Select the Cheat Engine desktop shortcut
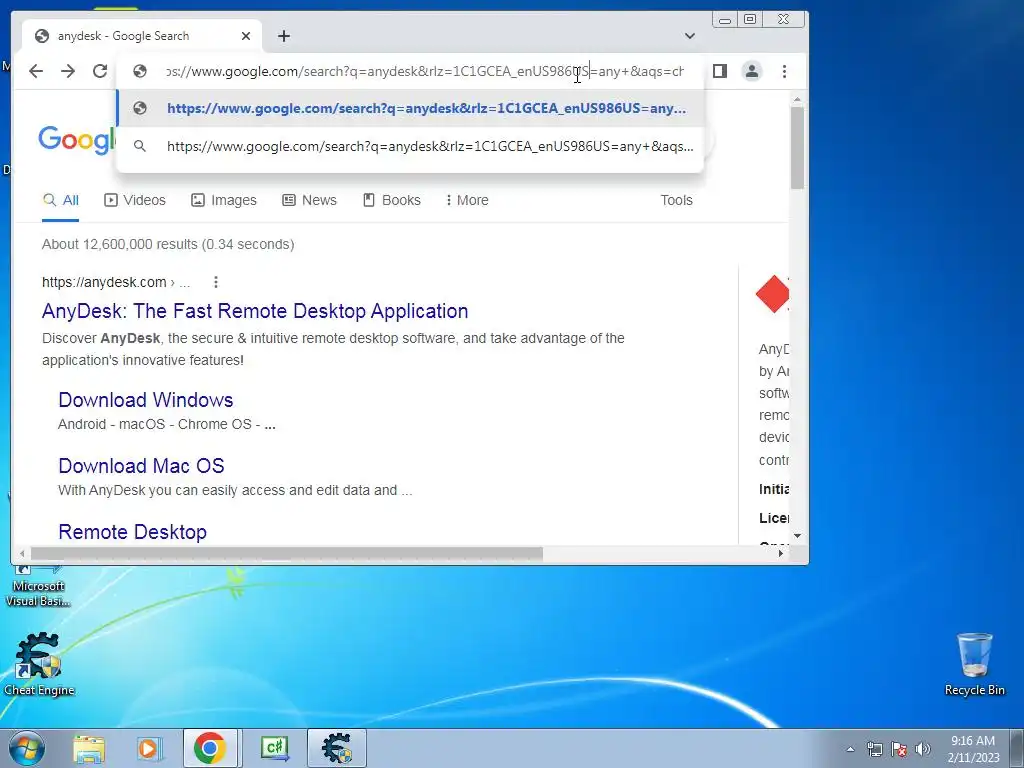The height and width of the screenshot is (768, 1024). pyautogui.click(x=39, y=664)
